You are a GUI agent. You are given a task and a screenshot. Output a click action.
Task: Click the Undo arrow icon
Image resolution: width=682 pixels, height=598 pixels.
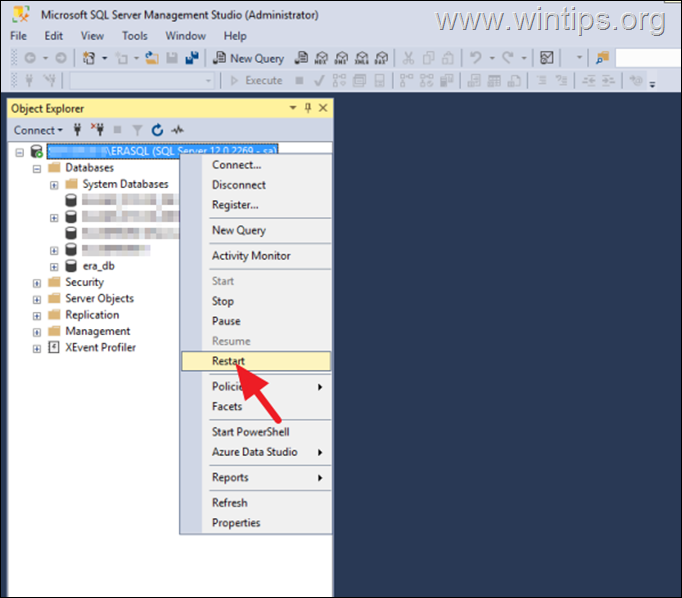pyautogui.click(x=476, y=57)
